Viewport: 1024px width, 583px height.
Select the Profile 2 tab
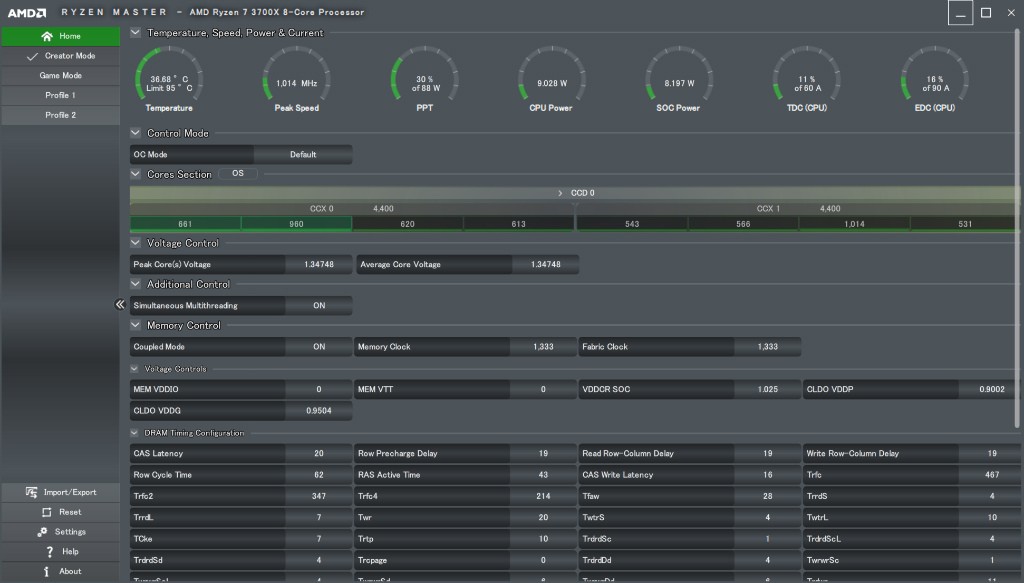coord(60,115)
